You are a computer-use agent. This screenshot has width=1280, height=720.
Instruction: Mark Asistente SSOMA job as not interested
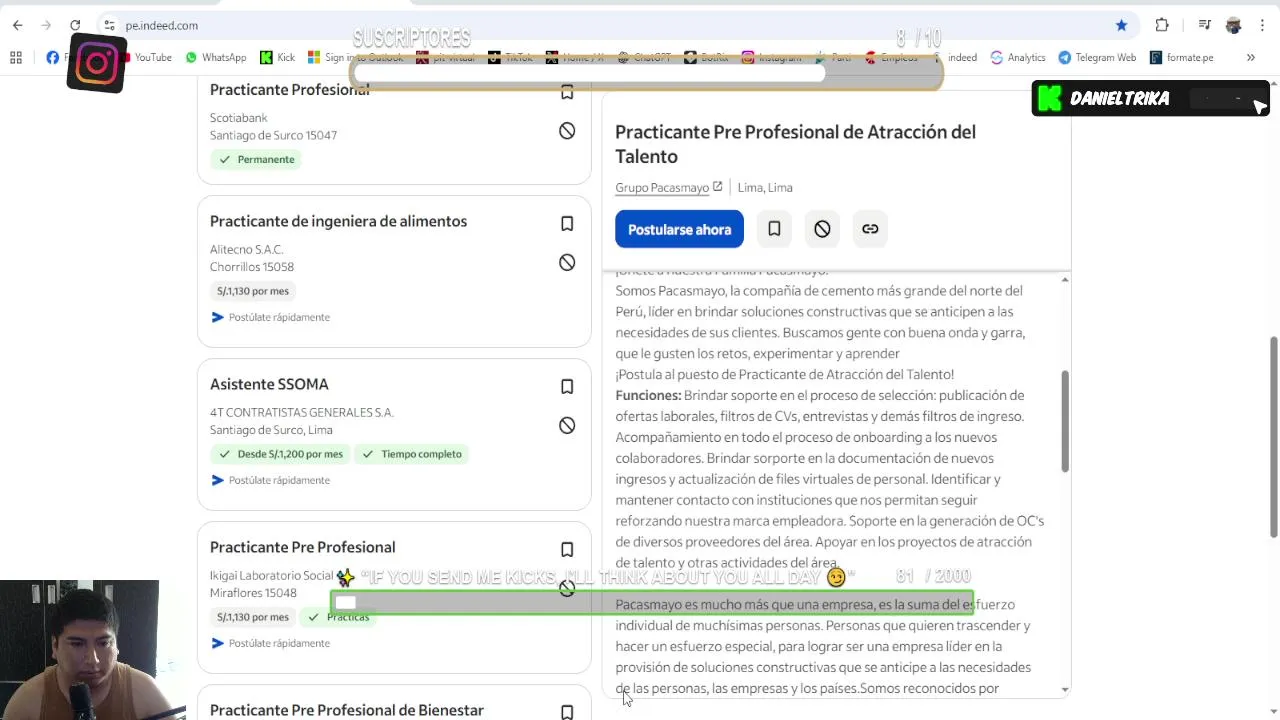pos(567,425)
